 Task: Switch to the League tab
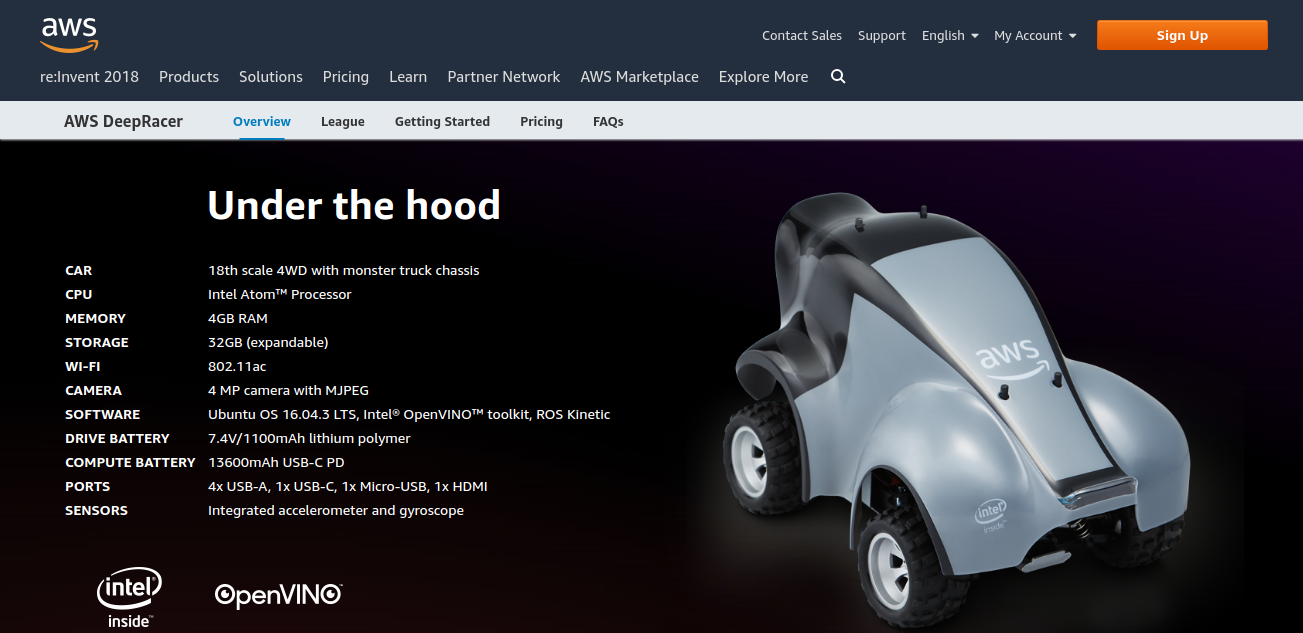(x=343, y=121)
